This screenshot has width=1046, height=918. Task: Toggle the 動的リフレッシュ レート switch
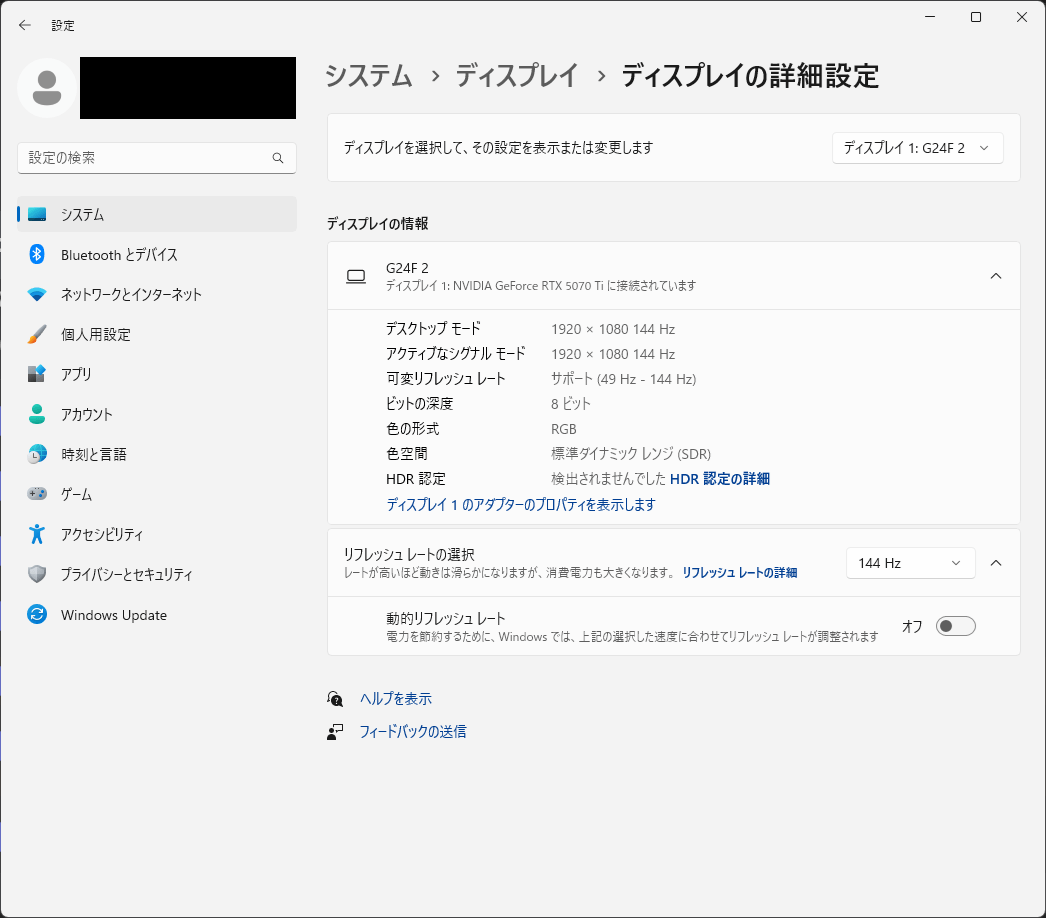coord(955,626)
